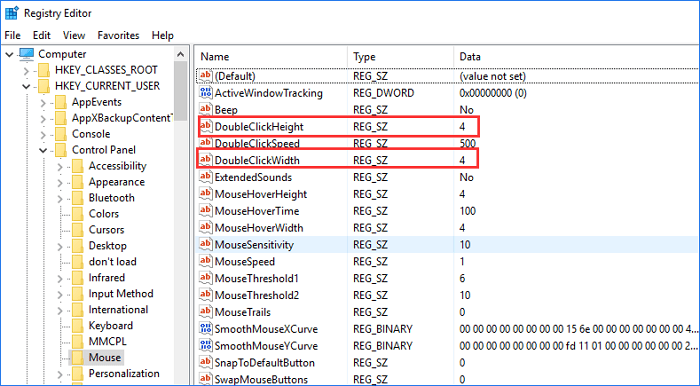This screenshot has height=386, width=700.
Task: Expand the Console key
Action: click(43, 134)
